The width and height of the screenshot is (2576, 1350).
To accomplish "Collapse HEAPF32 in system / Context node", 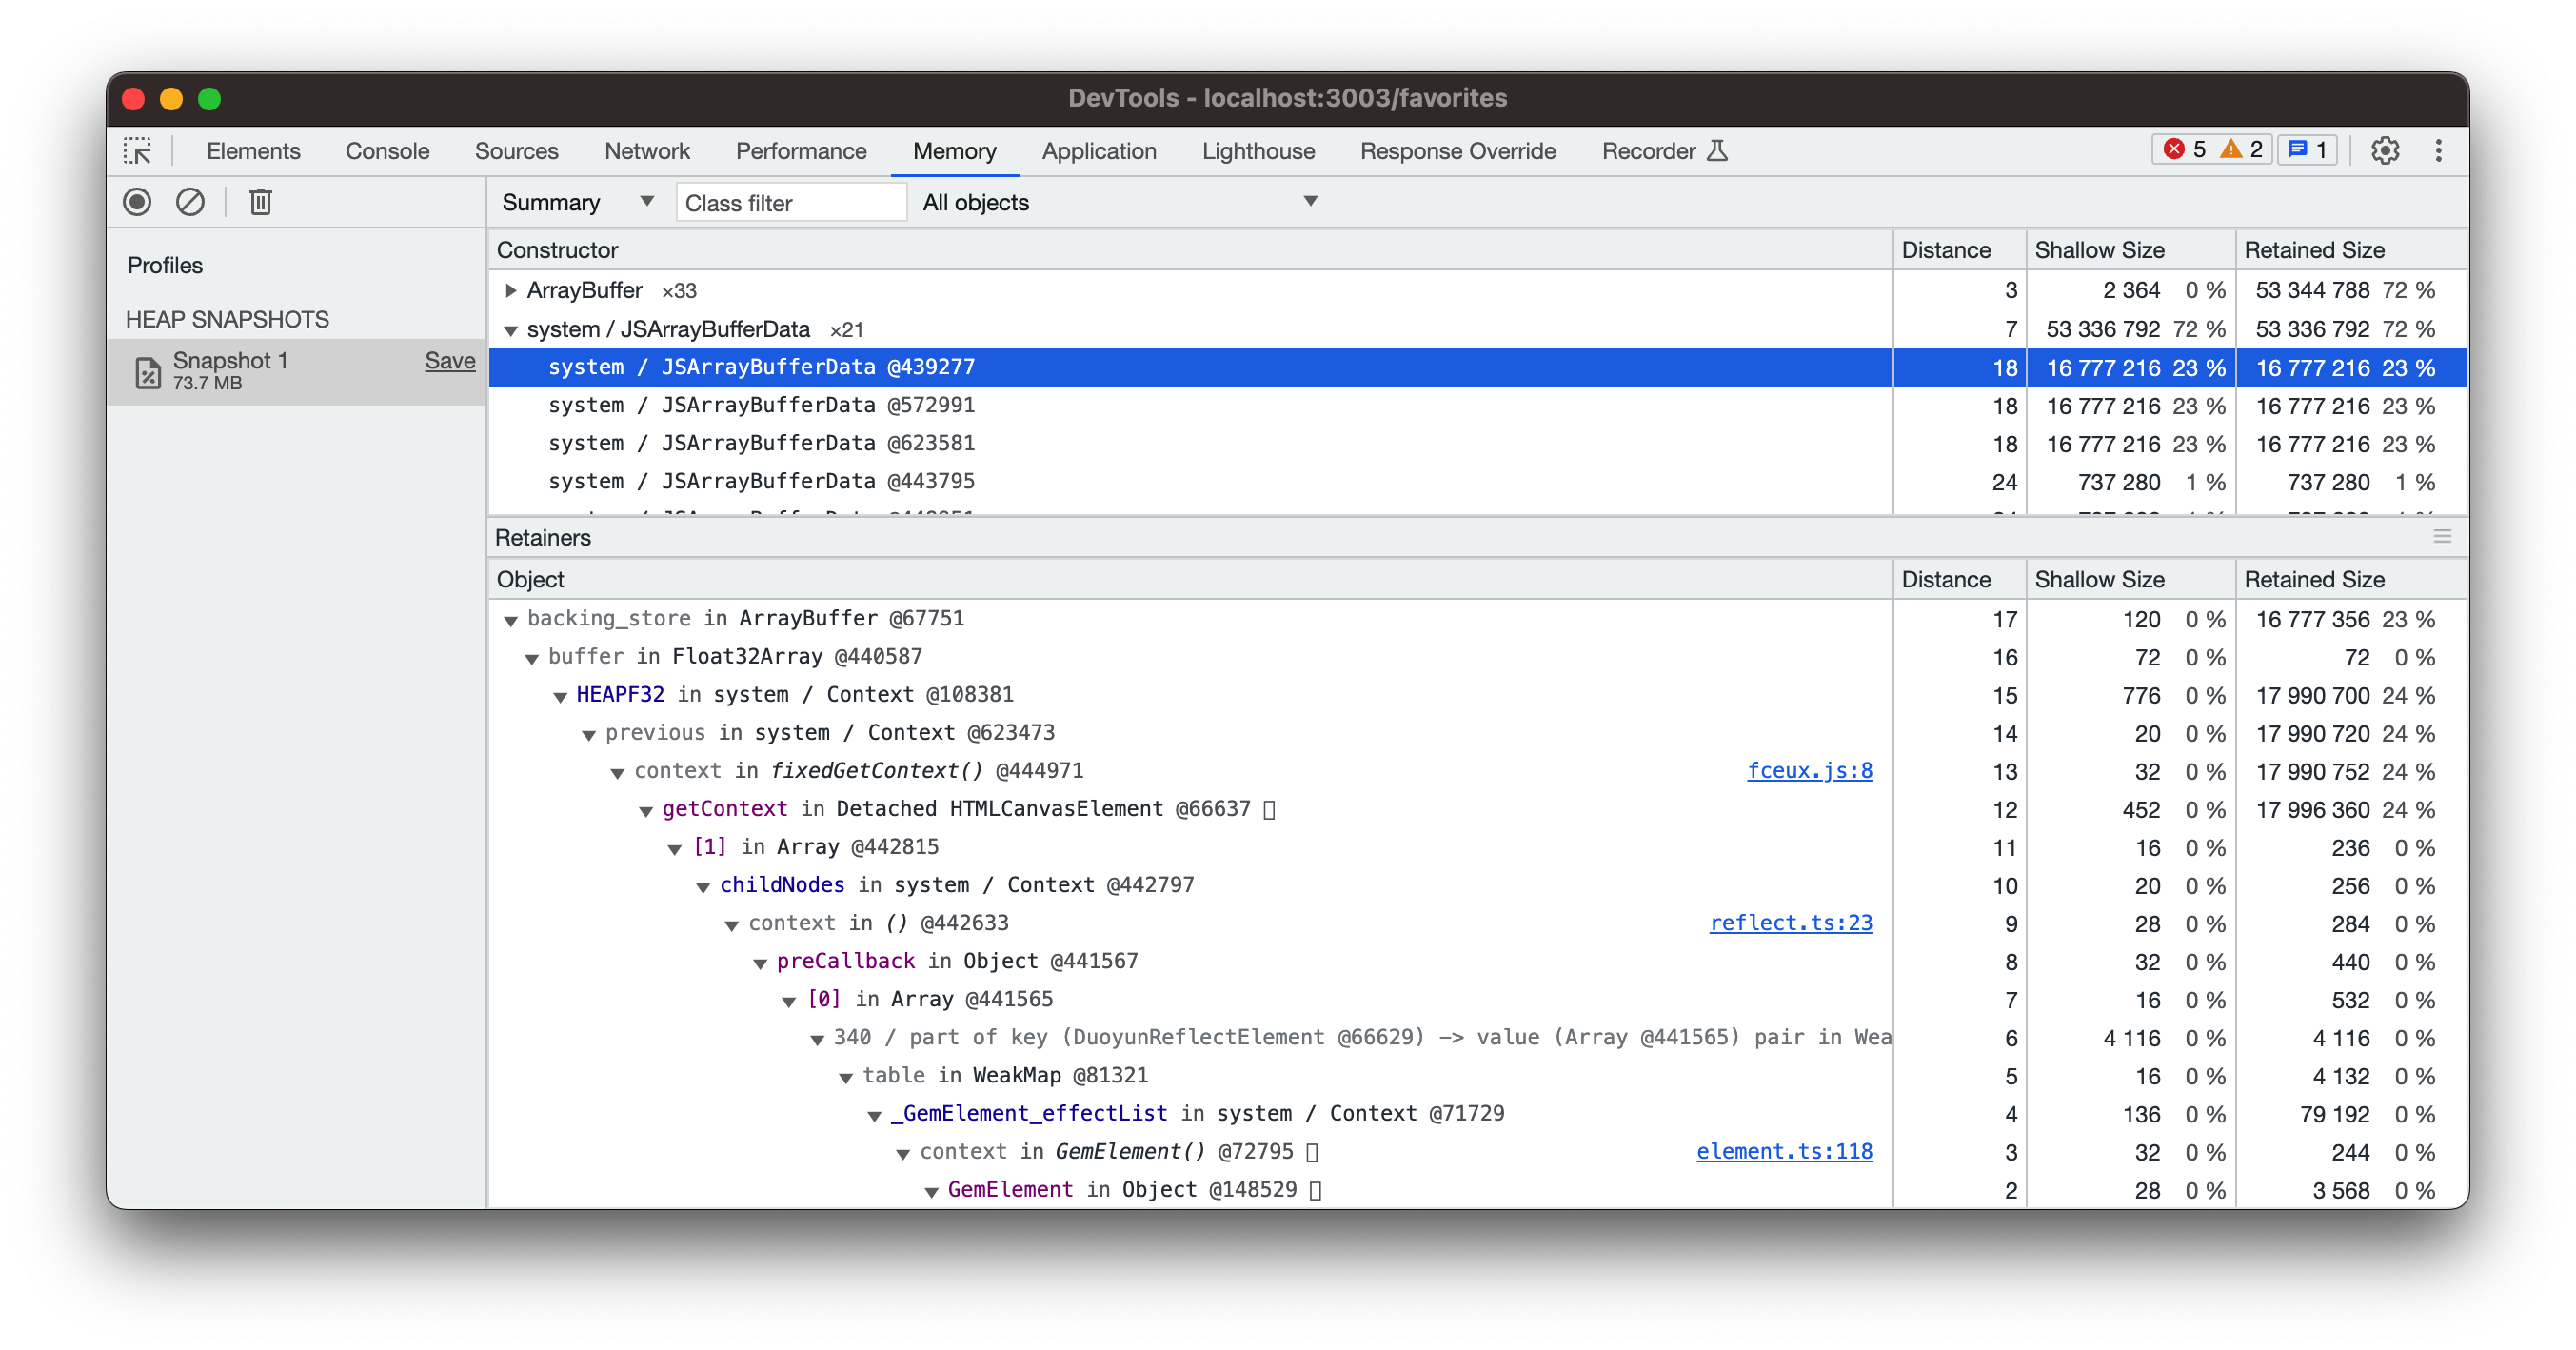I will [x=560, y=696].
